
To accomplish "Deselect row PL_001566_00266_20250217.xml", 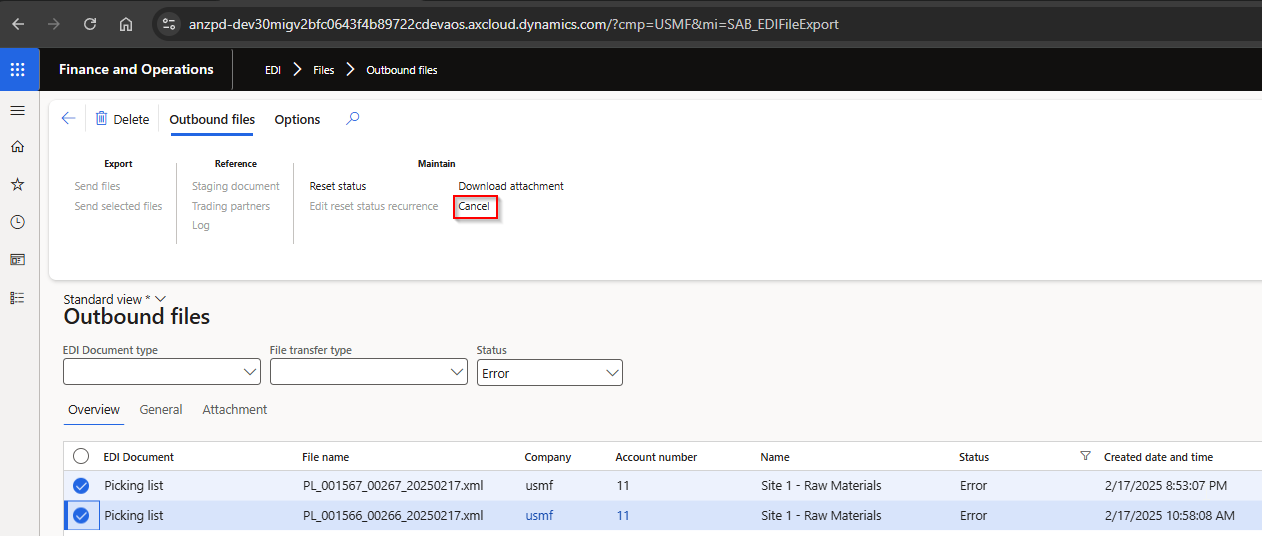I will pyautogui.click(x=81, y=516).
